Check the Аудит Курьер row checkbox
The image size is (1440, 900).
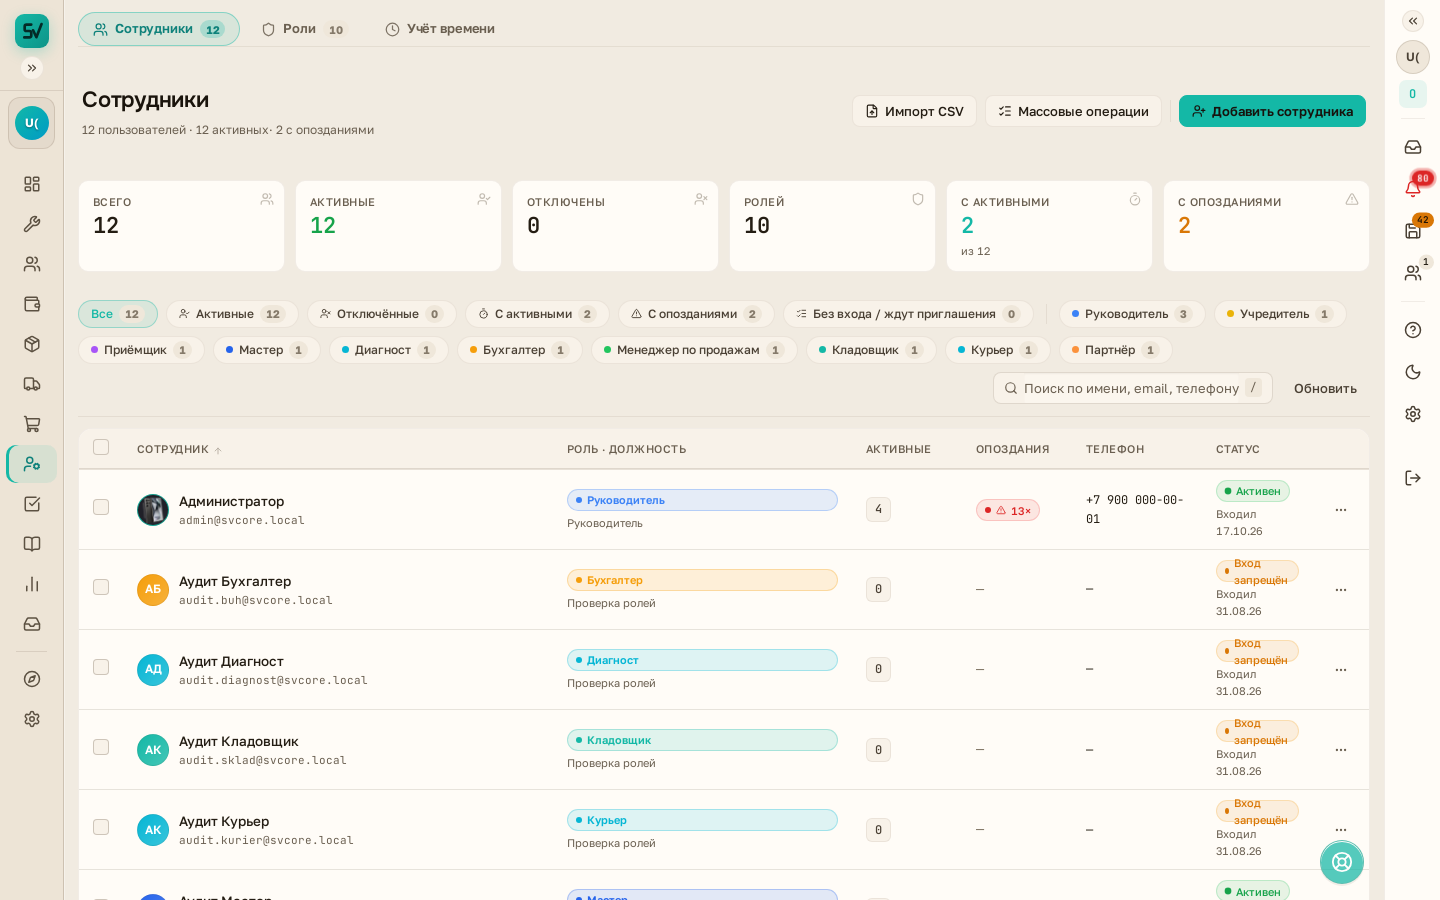point(101,827)
